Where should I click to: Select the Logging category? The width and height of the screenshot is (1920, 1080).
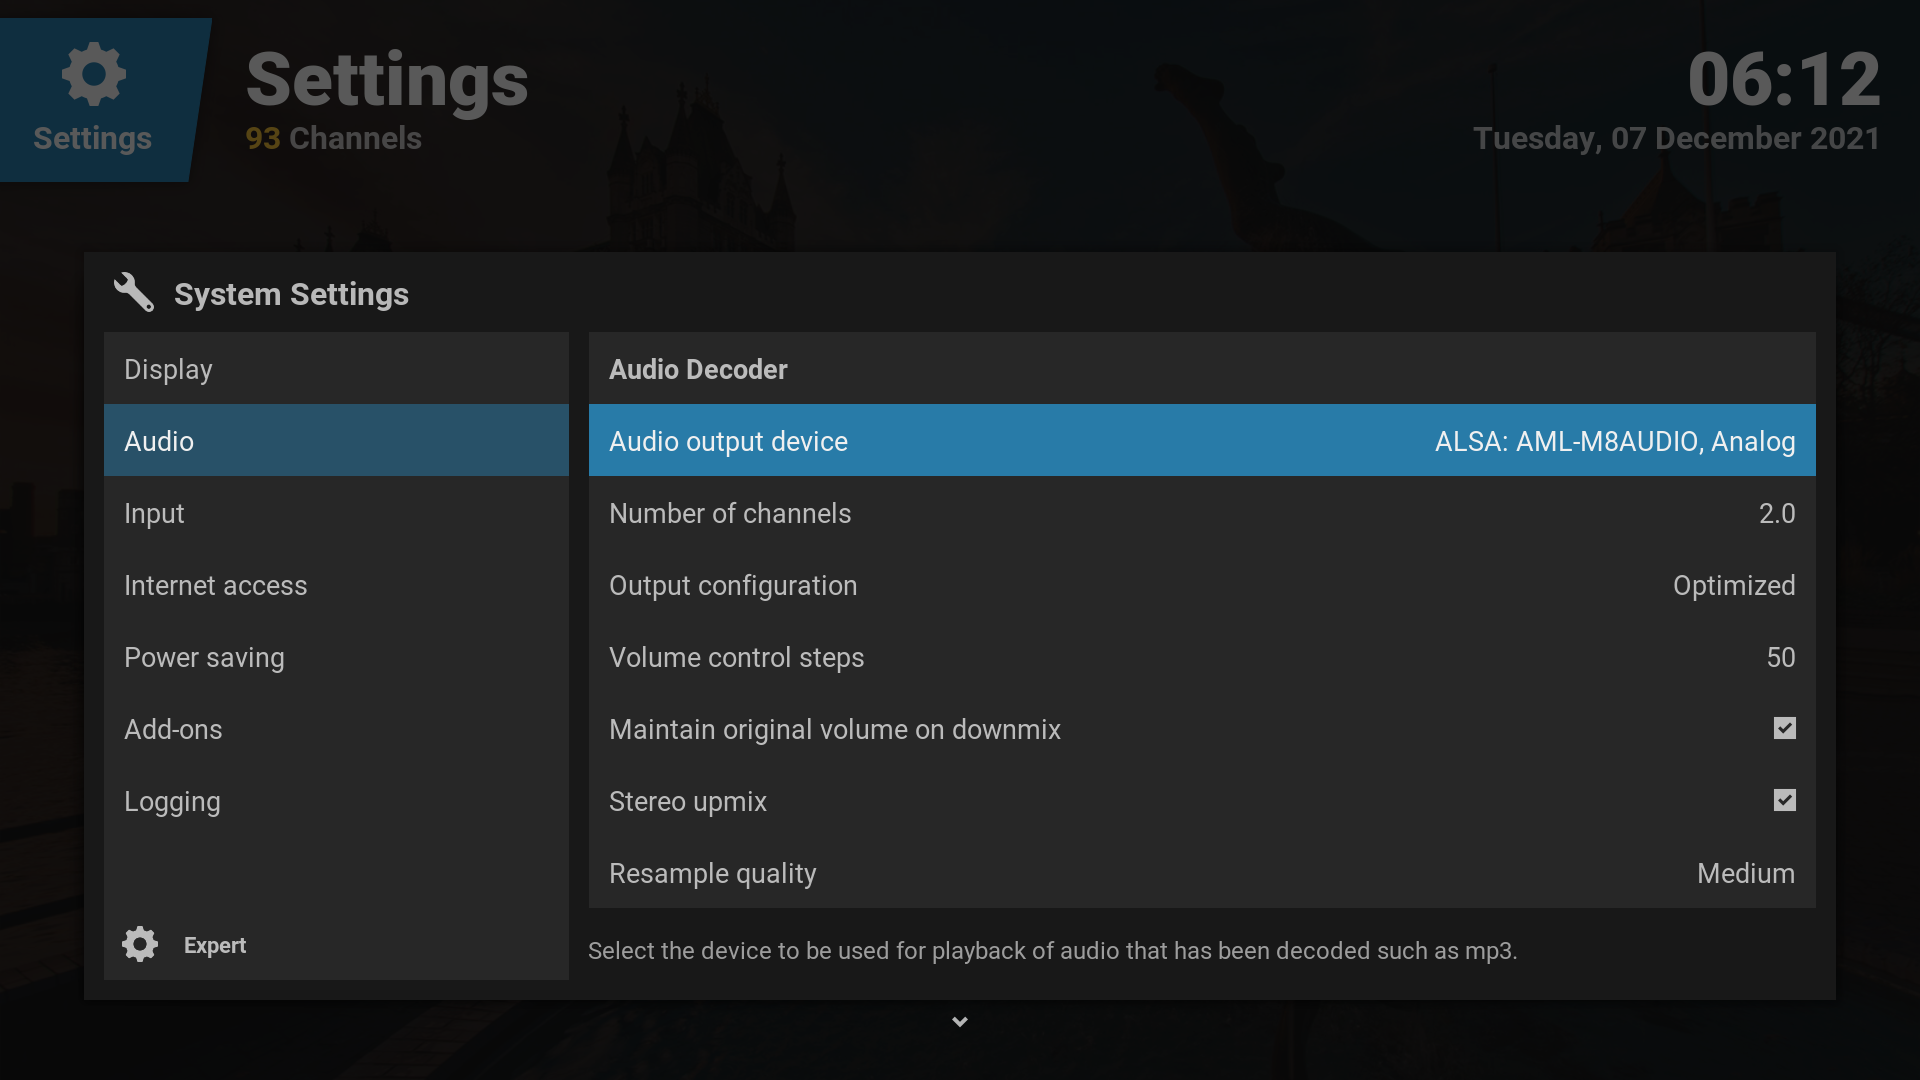pos(336,801)
